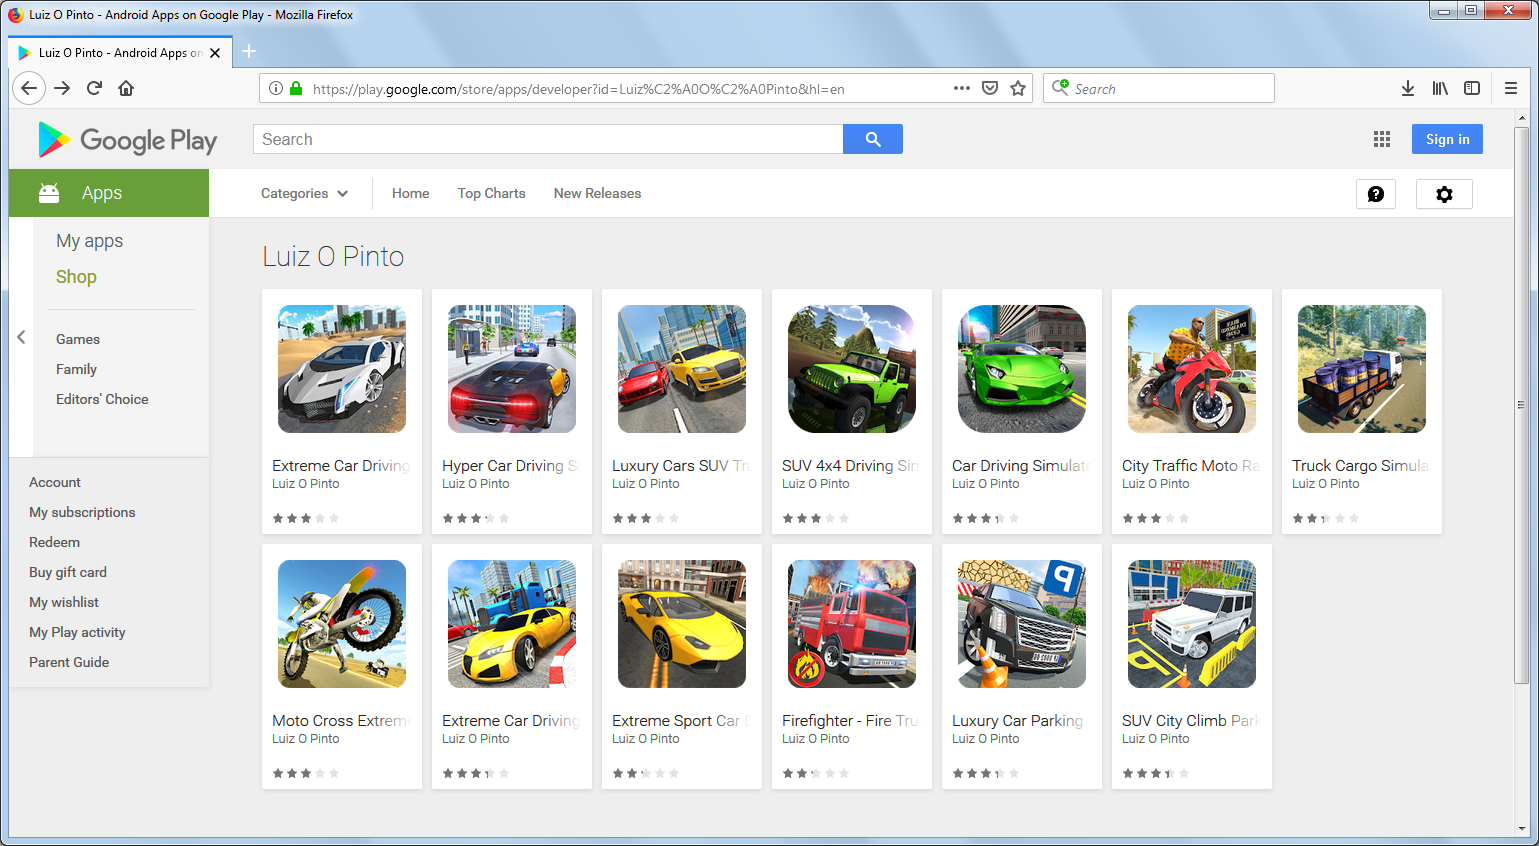Bookmark this page with the star icon
The height and width of the screenshot is (846, 1539).
pyautogui.click(x=1018, y=88)
